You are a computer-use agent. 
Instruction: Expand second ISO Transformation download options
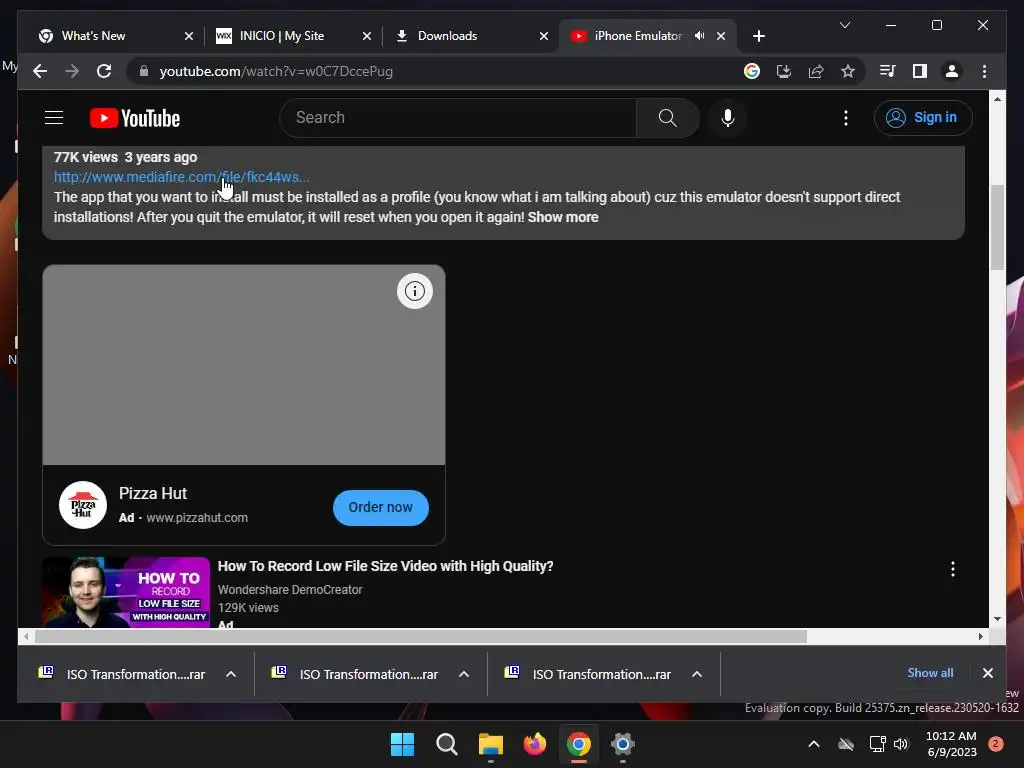click(464, 674)
